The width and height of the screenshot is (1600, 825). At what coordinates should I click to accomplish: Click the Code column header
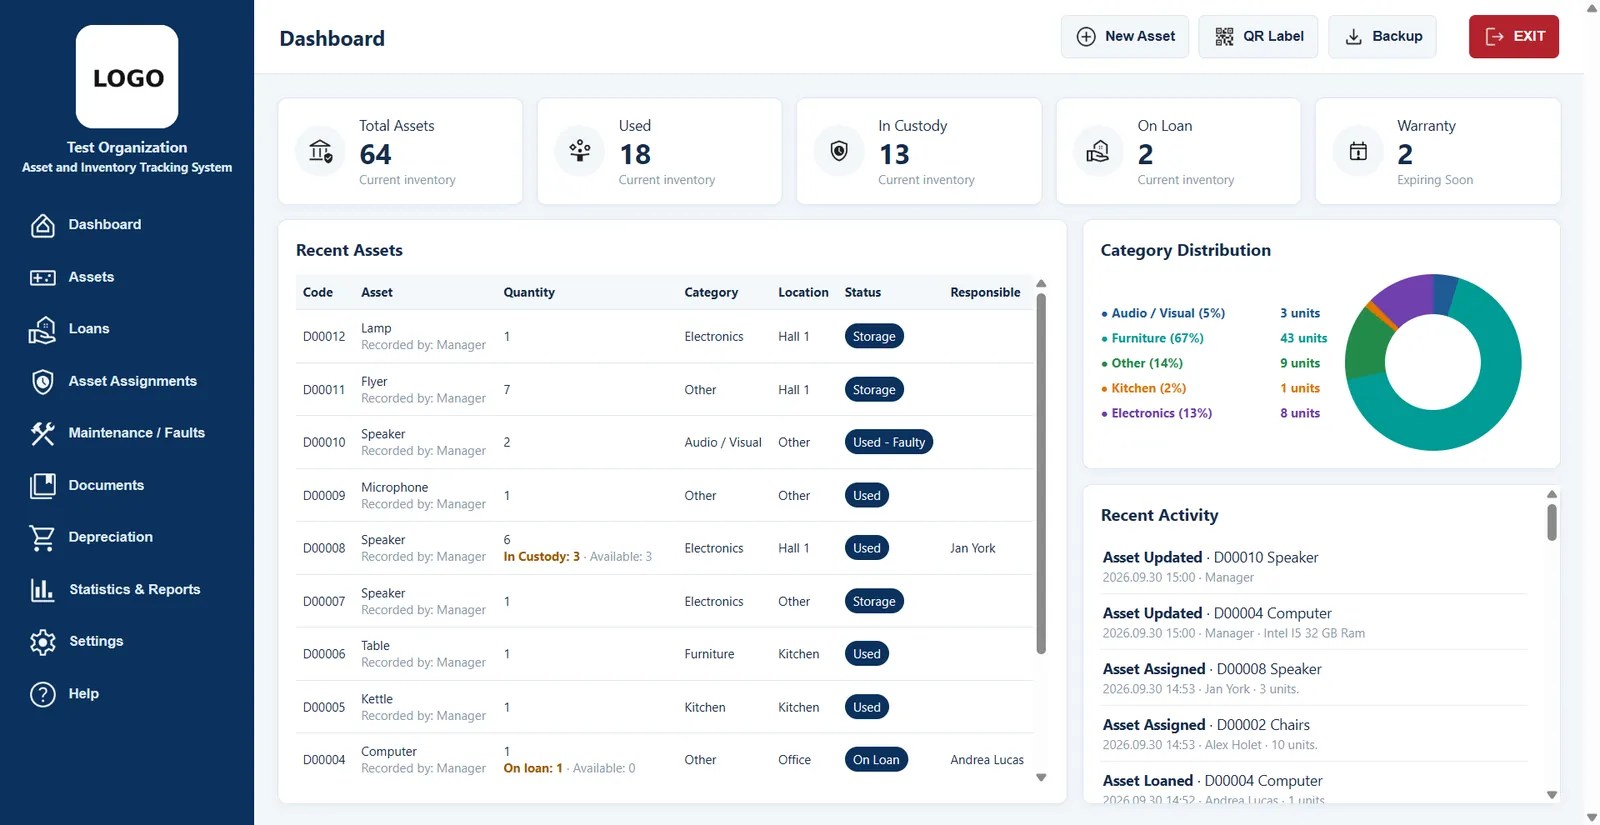318,293
